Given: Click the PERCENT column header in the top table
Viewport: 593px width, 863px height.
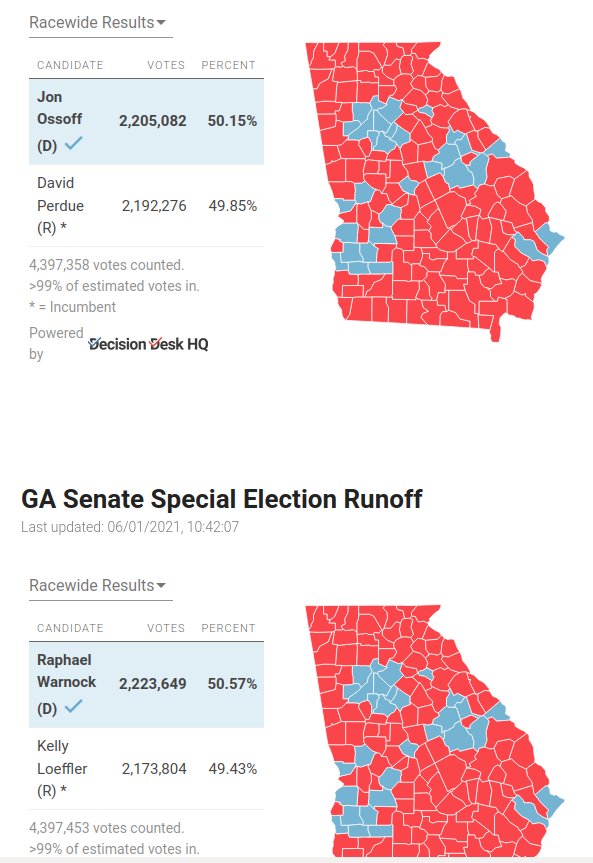Looking at the screenshot, I should coord(228,65).
